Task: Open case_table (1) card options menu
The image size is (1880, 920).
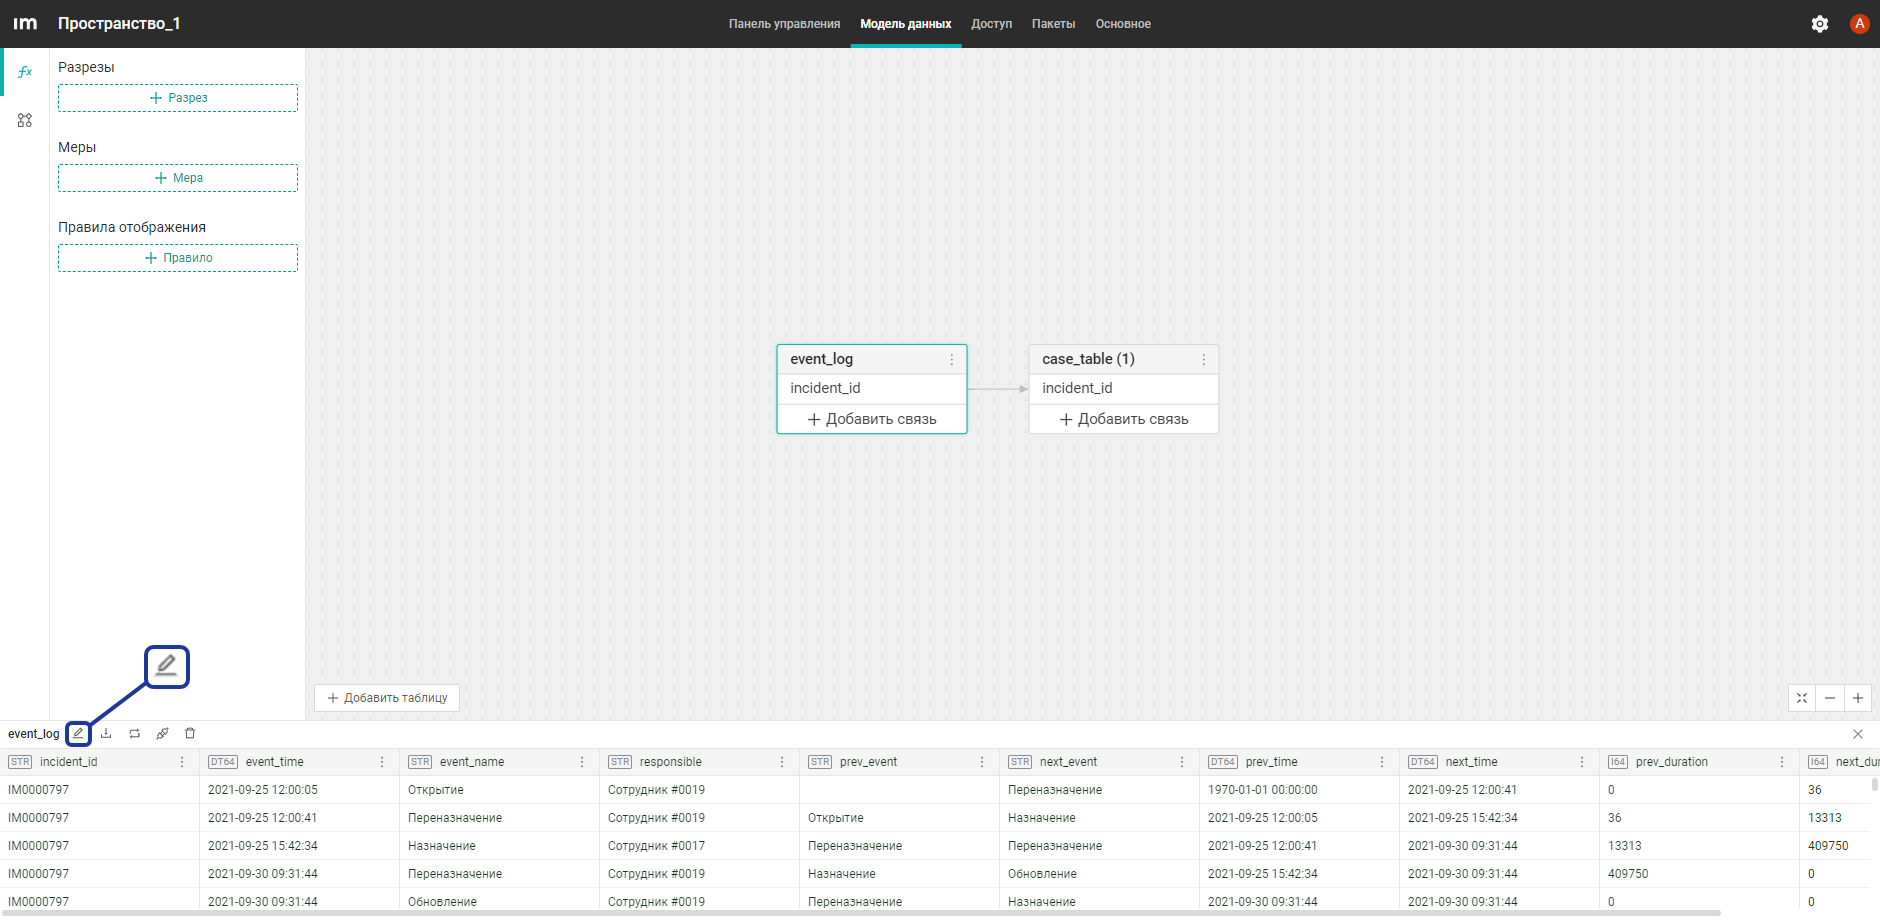Action: pos(1204,360)
